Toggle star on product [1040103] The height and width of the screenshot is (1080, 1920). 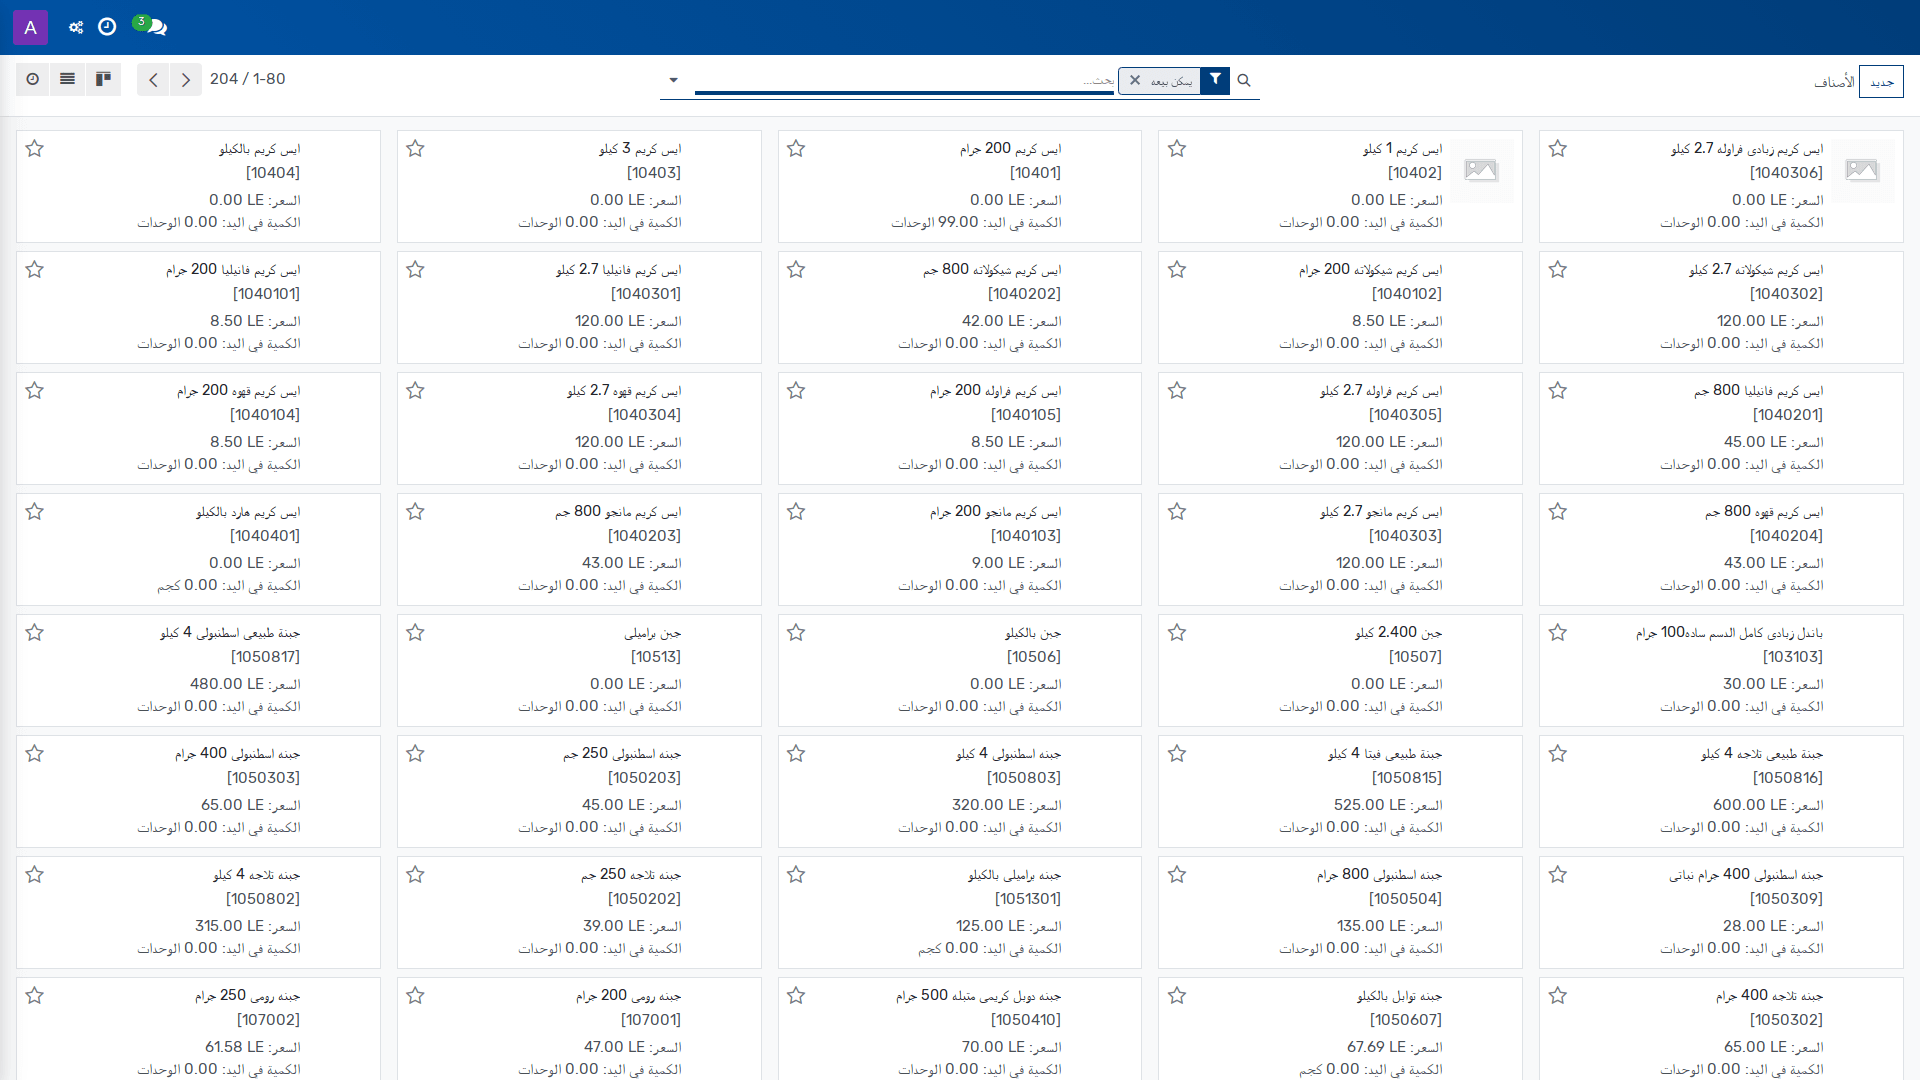[796, 512]
